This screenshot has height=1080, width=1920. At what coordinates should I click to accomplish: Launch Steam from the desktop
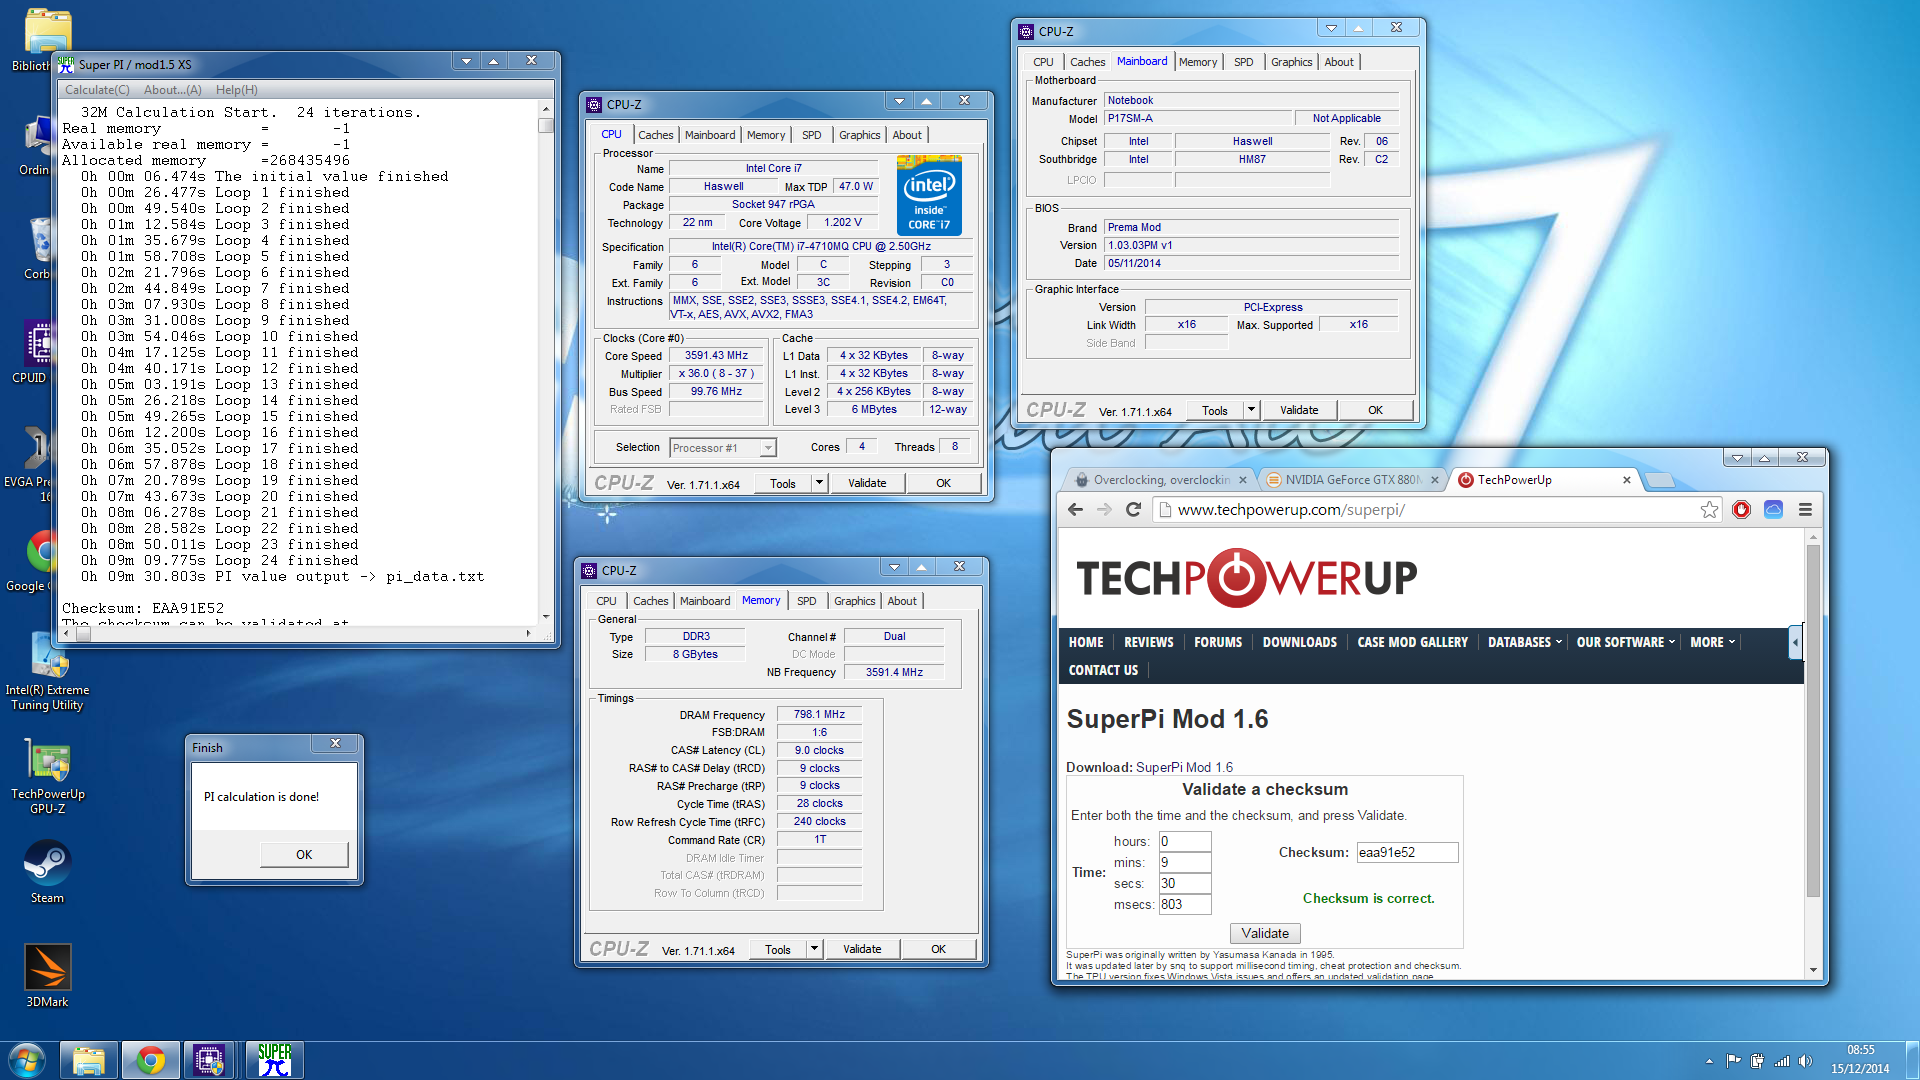(x=47, y=870)
